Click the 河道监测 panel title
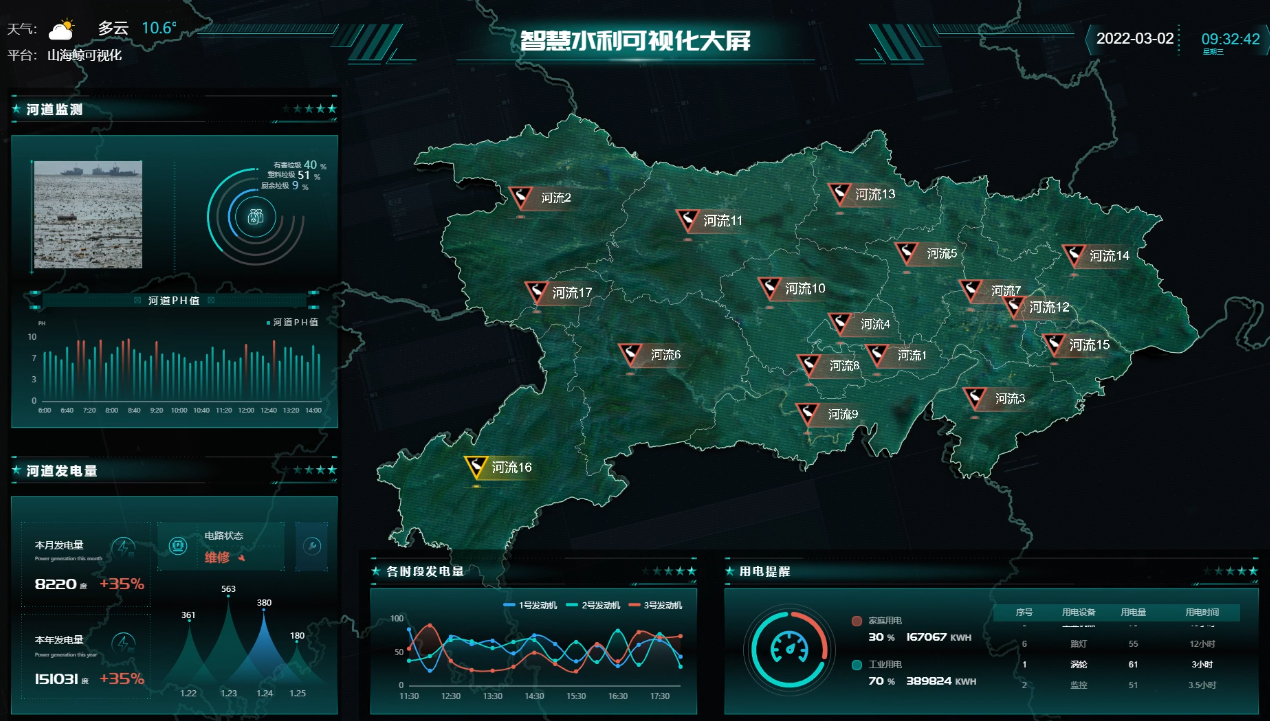 pos(55,109)
